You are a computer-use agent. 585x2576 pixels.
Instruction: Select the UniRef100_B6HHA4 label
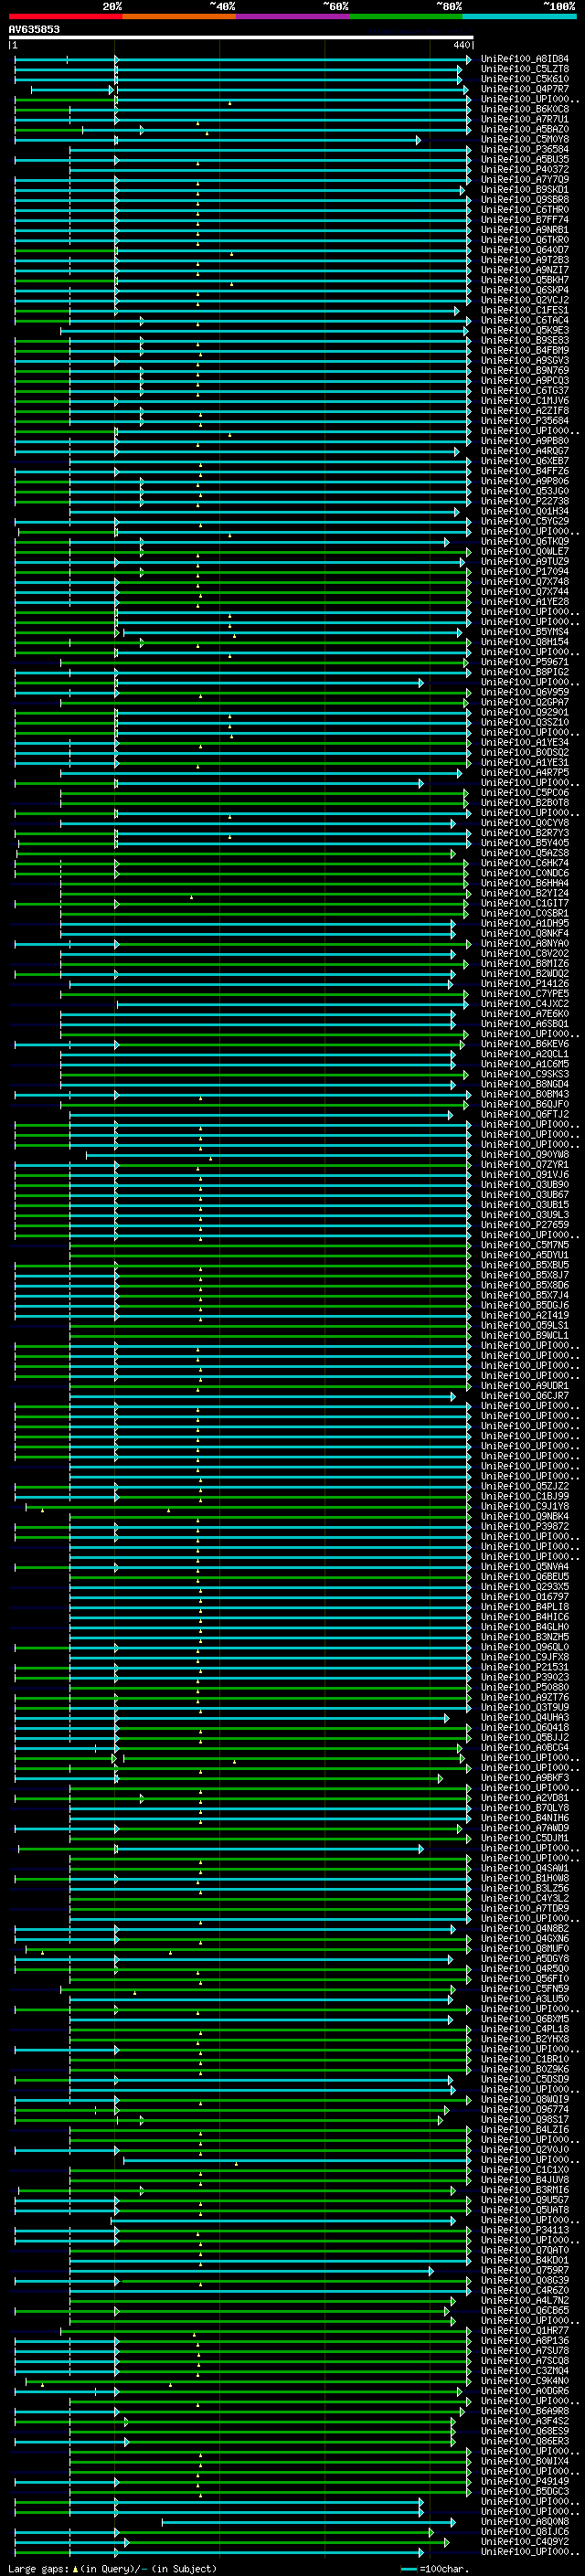pyautogui.click(x=525, y=883)
